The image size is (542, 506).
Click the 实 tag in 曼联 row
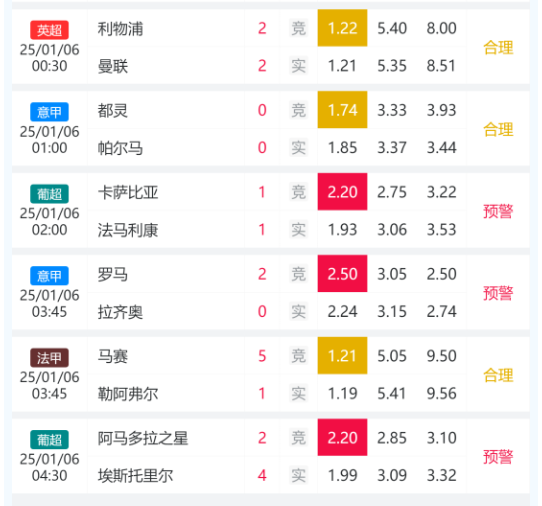pos(298,66)
